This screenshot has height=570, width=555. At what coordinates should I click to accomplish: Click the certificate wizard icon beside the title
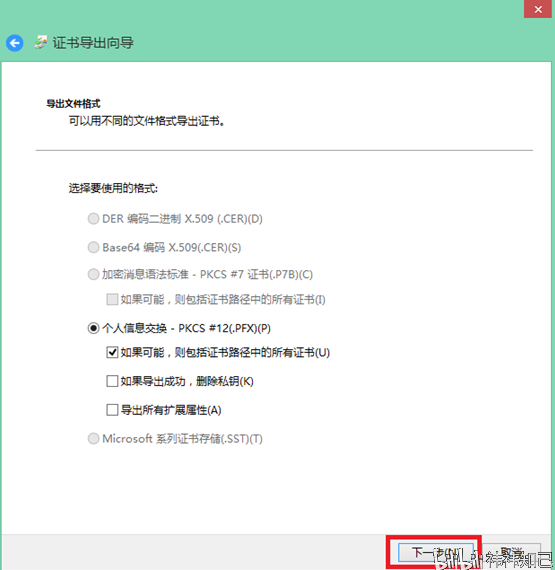click(x=41, y=43)
